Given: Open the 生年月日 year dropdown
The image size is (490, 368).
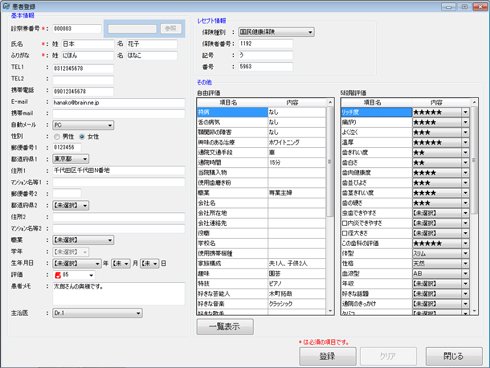Looking at the screenshot, I should [77, 263].
